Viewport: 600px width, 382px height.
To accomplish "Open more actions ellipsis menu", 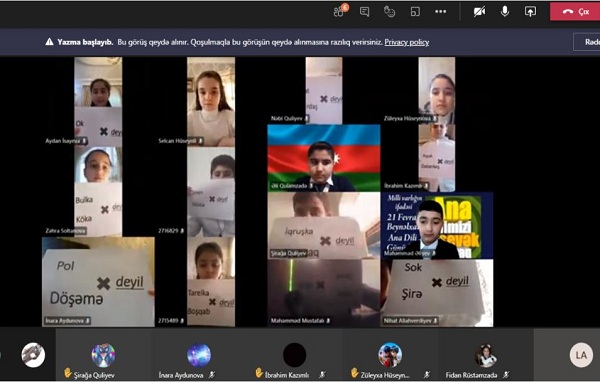I will click(x=441, y=12).
